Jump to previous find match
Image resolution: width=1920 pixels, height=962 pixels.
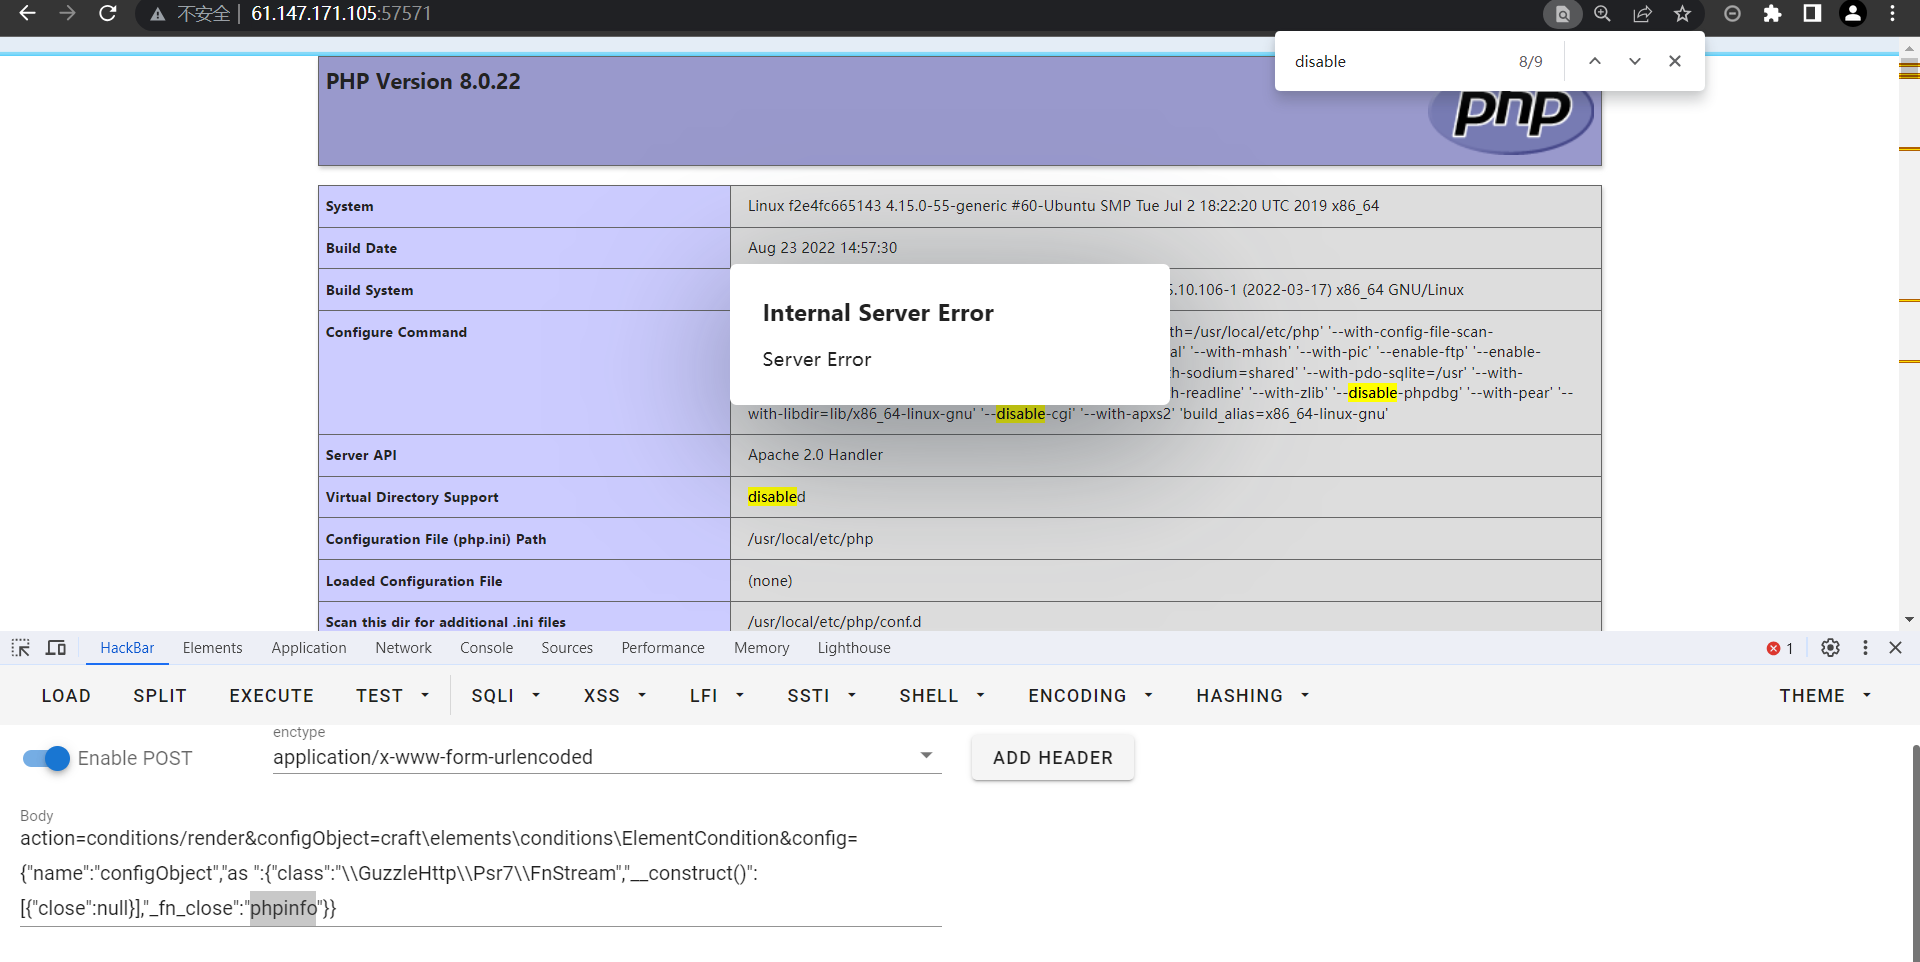click(x=1595, y=61)
